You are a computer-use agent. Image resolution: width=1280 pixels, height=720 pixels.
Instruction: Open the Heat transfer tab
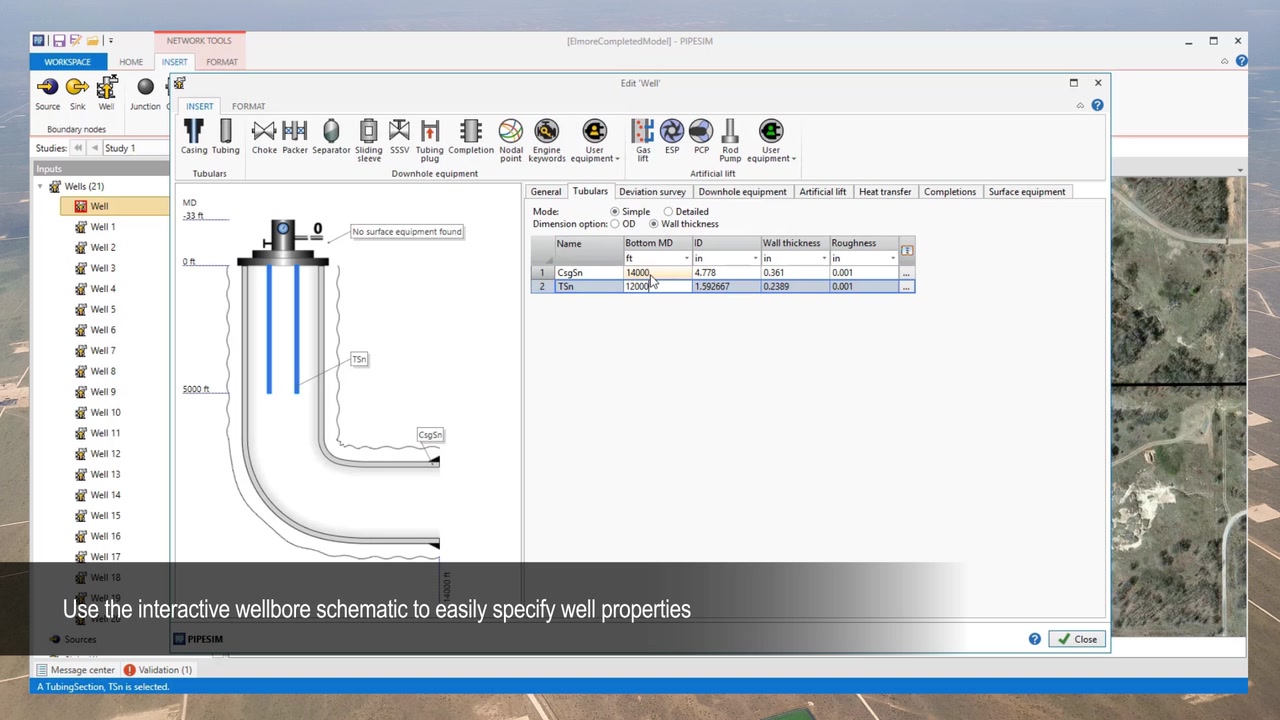pyautogui.click(x=885, y=192)
